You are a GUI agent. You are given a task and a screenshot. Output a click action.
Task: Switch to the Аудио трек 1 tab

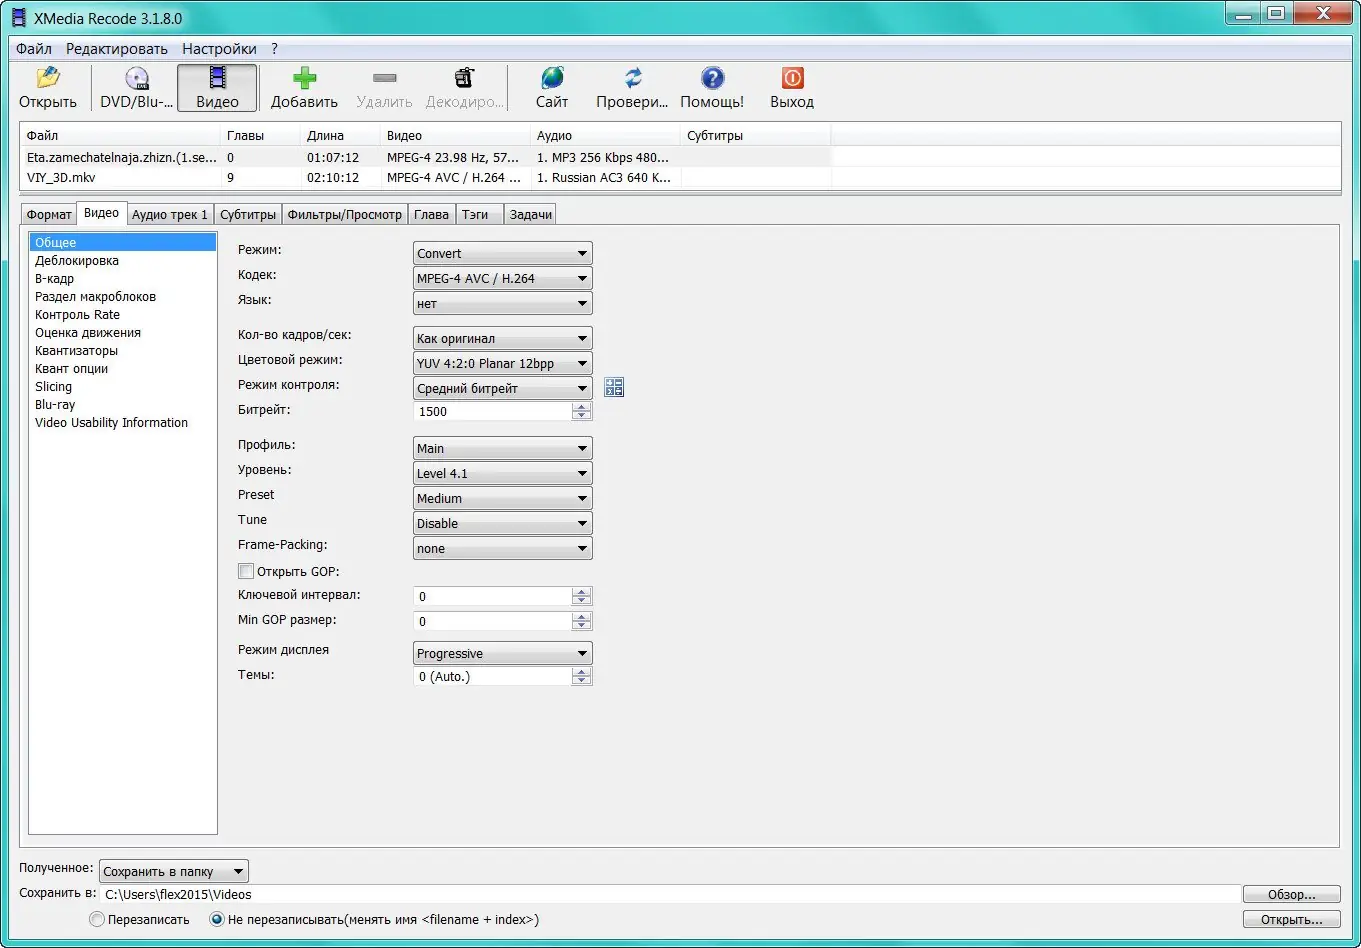pyautogui.click(x=170, y=214)
